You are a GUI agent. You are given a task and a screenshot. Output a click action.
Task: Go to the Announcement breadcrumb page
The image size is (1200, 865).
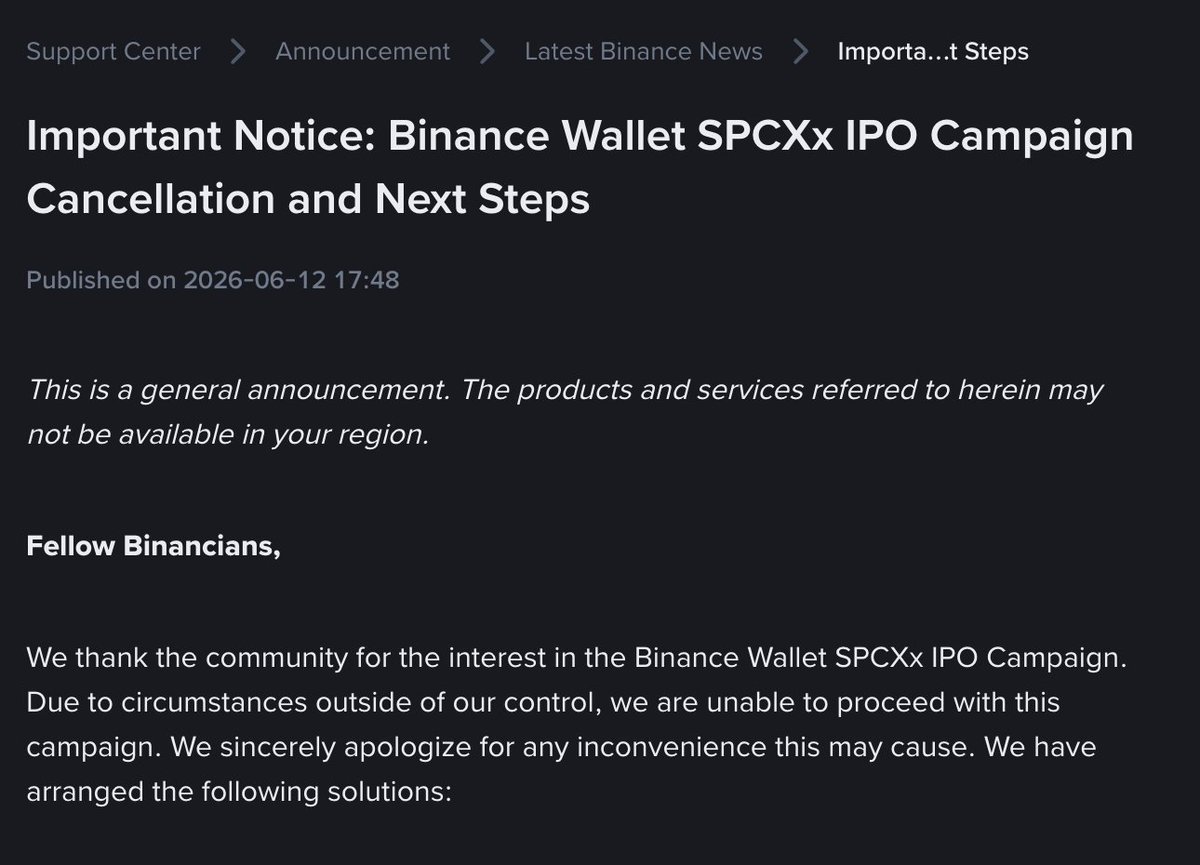pos(363,51)
